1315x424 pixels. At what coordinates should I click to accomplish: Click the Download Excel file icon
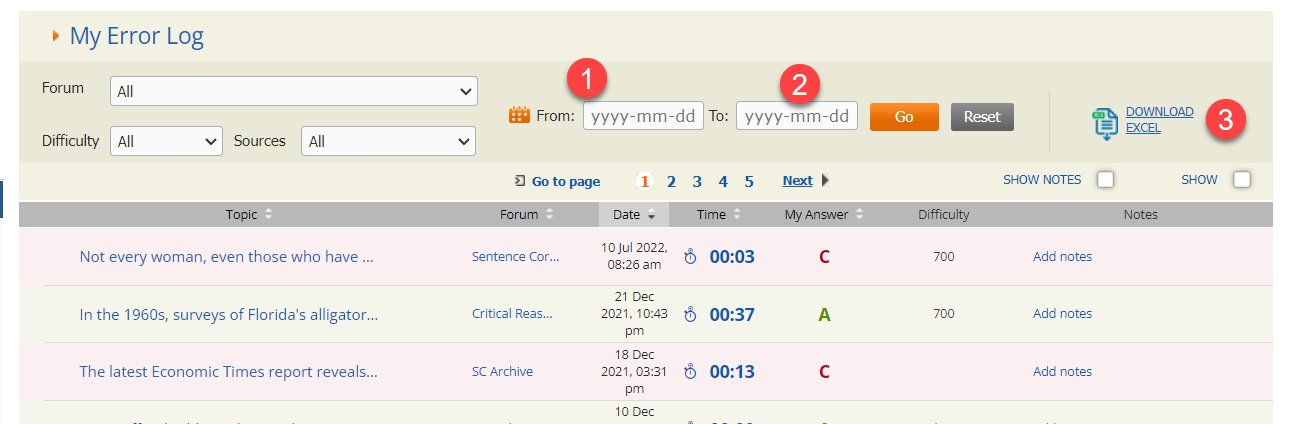pyautogui.click(x=1104, y=123)
